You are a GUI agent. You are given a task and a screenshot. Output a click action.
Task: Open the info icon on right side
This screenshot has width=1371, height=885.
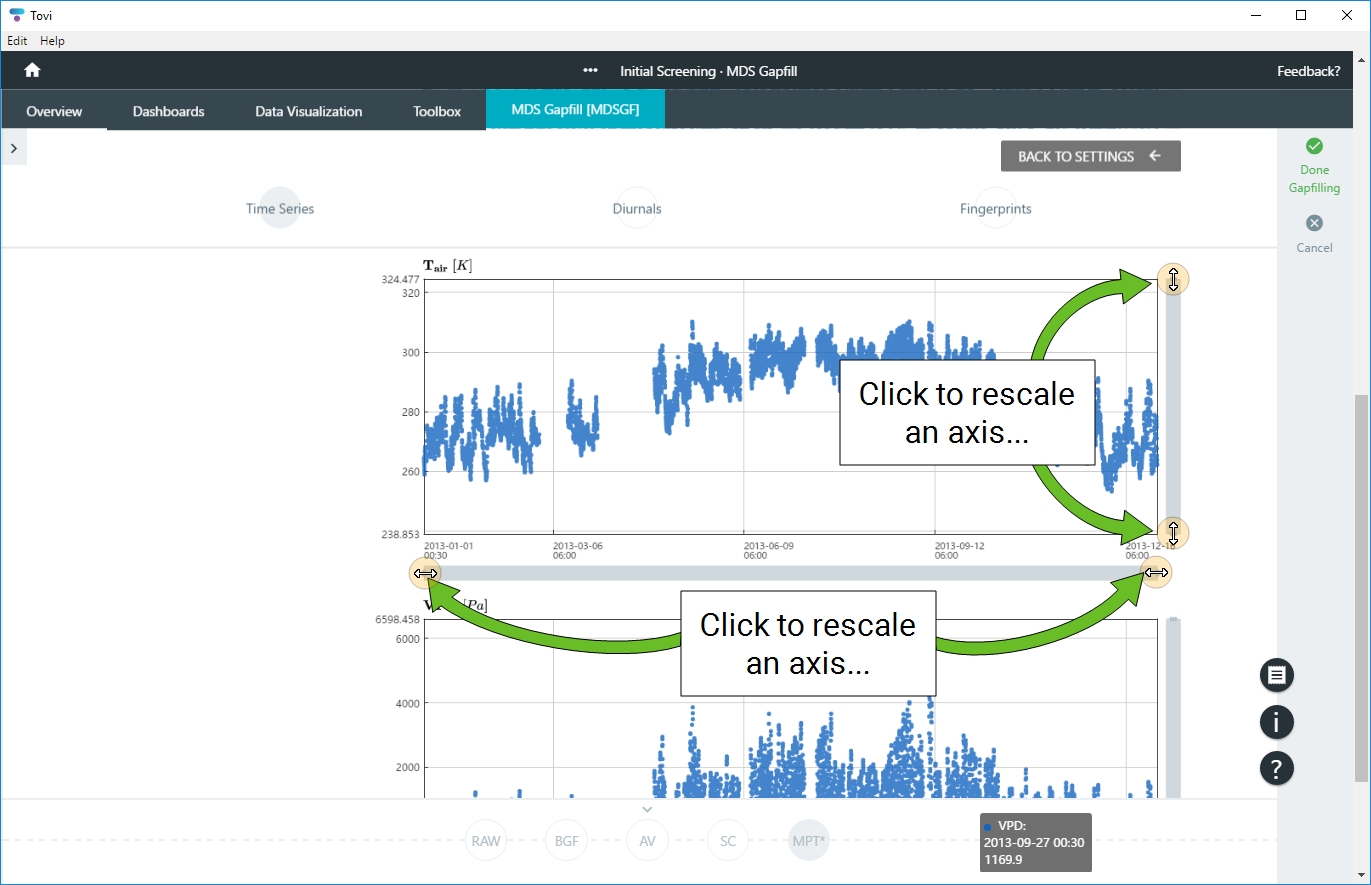1276,722
